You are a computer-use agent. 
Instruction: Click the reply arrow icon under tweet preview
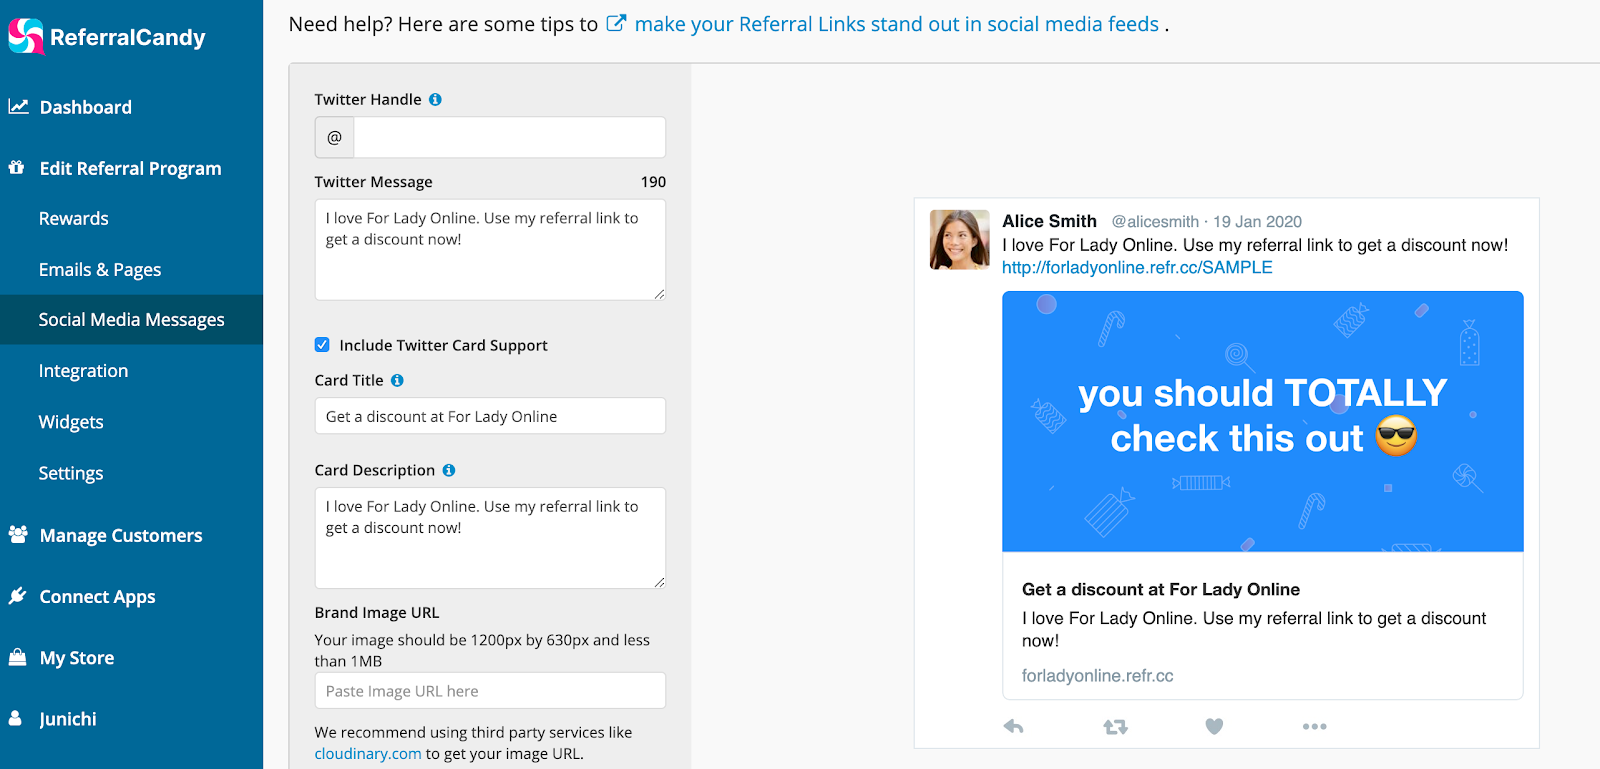coord(1014,727)
